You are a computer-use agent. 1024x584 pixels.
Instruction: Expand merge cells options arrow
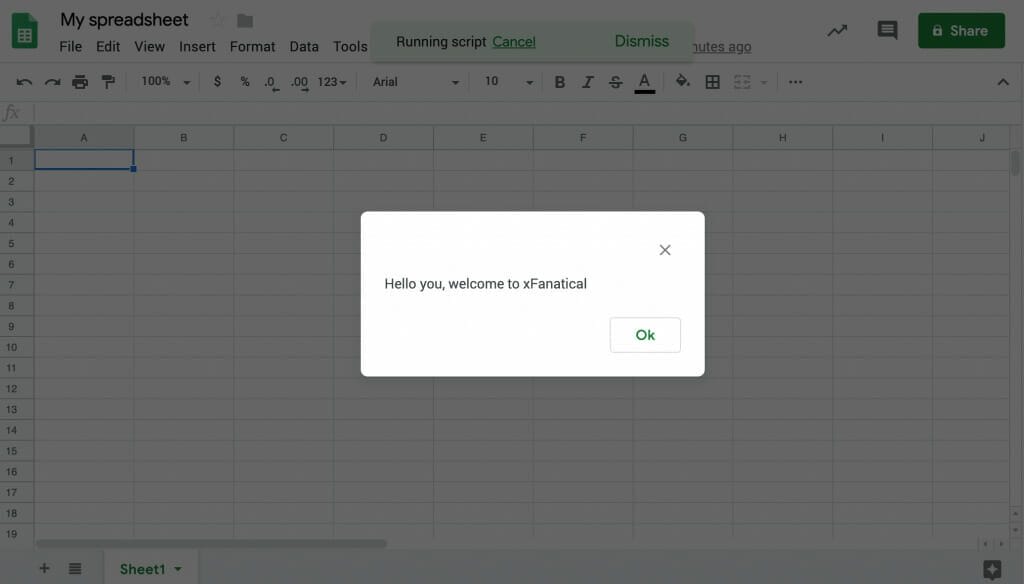pyautogui.click(x=763, y=83)
